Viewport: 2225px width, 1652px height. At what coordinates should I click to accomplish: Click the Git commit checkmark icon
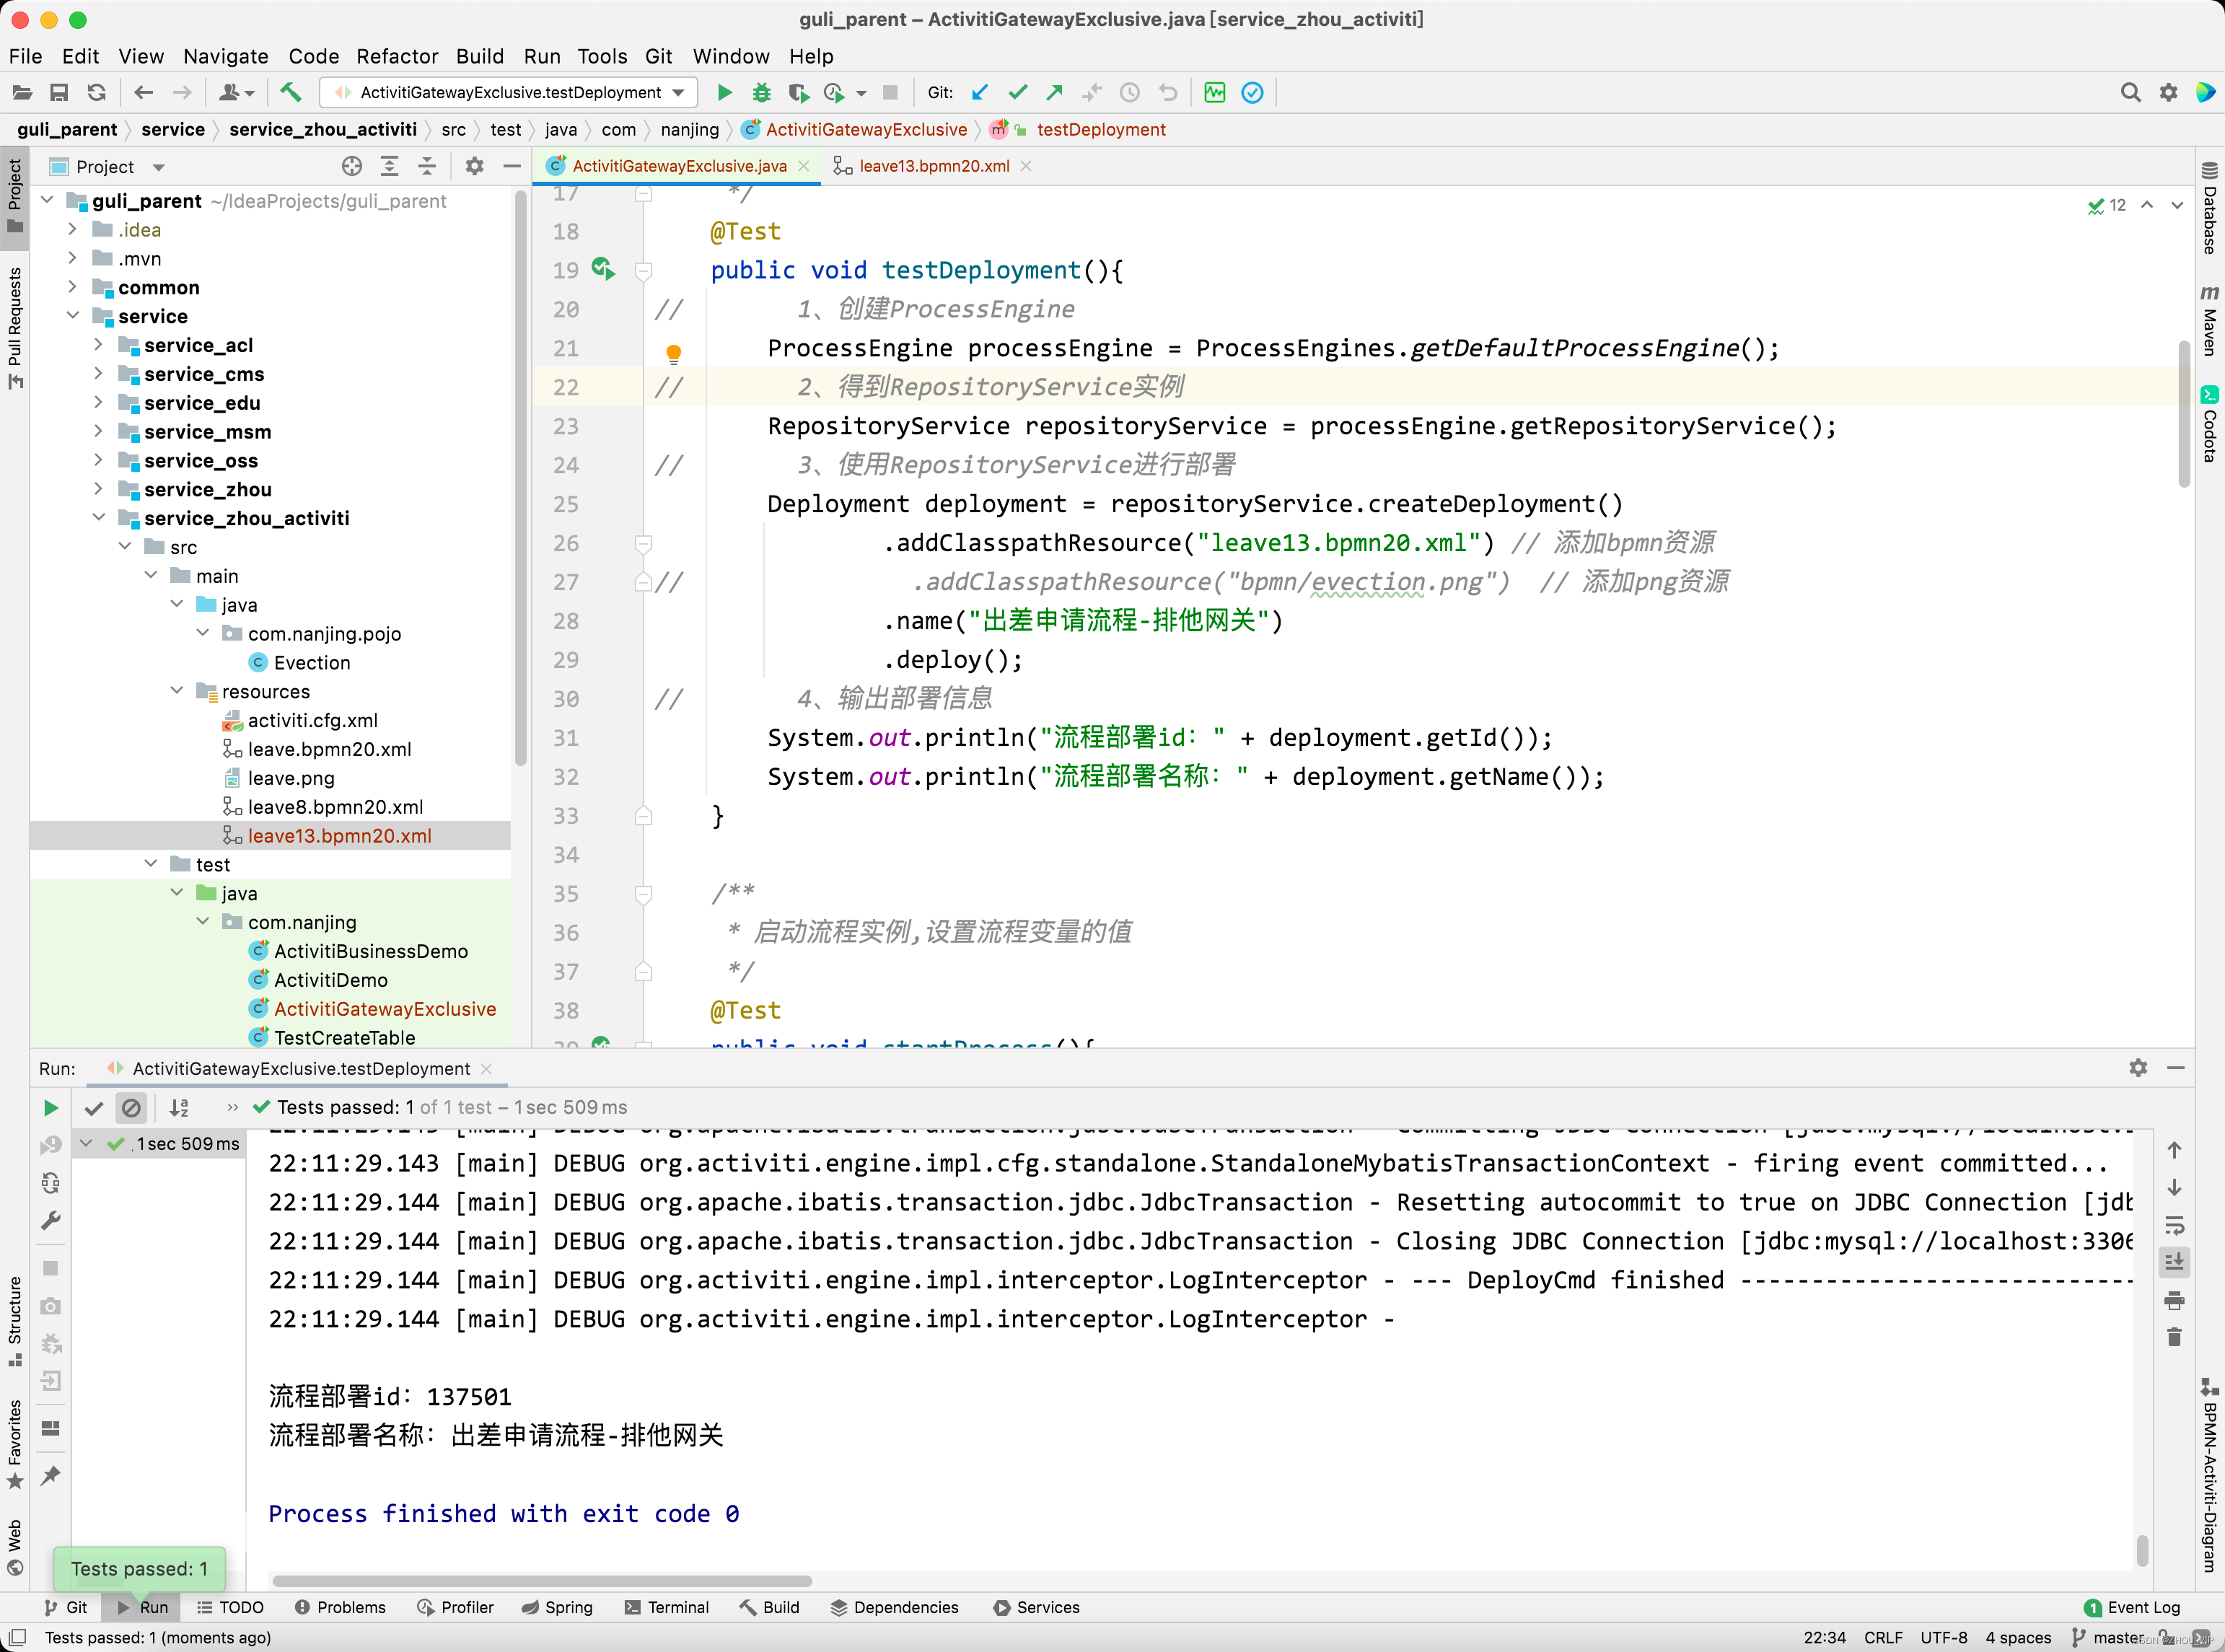tap(1018, 93)
